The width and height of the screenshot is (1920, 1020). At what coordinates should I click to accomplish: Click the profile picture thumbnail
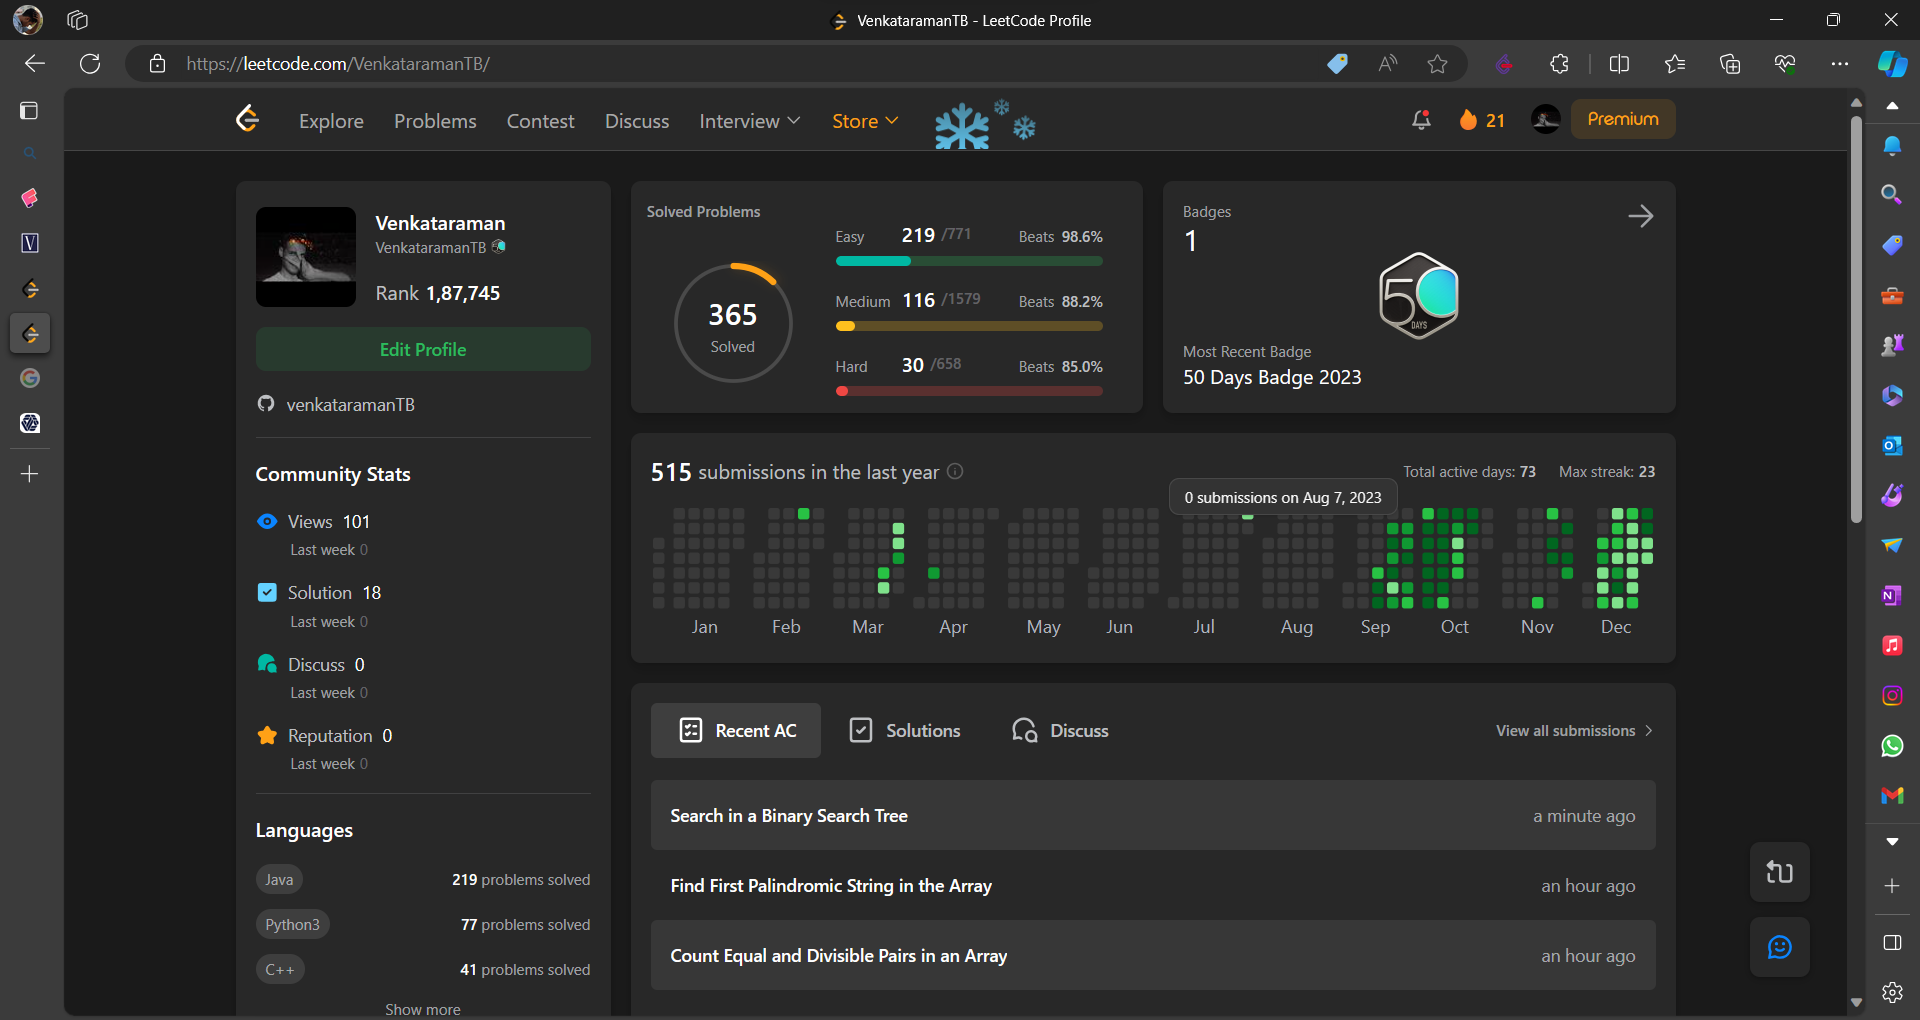point(306,257)
